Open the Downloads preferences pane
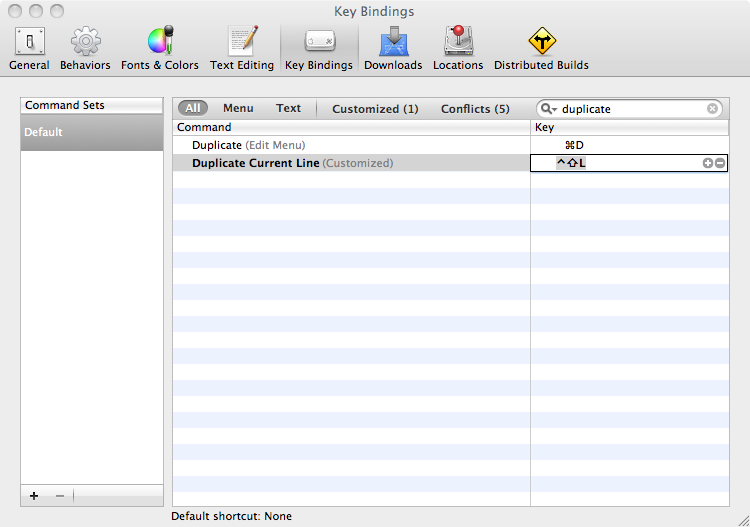 393,49
